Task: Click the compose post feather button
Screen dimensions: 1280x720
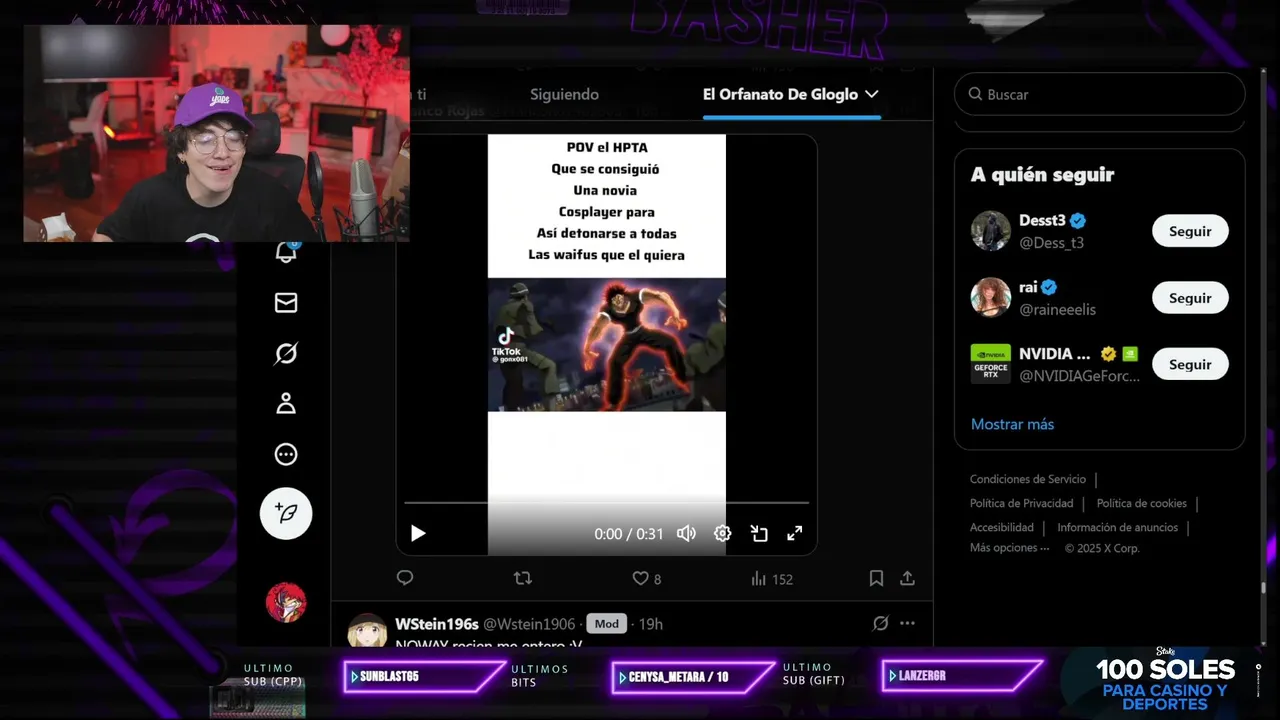Action: 286,513
